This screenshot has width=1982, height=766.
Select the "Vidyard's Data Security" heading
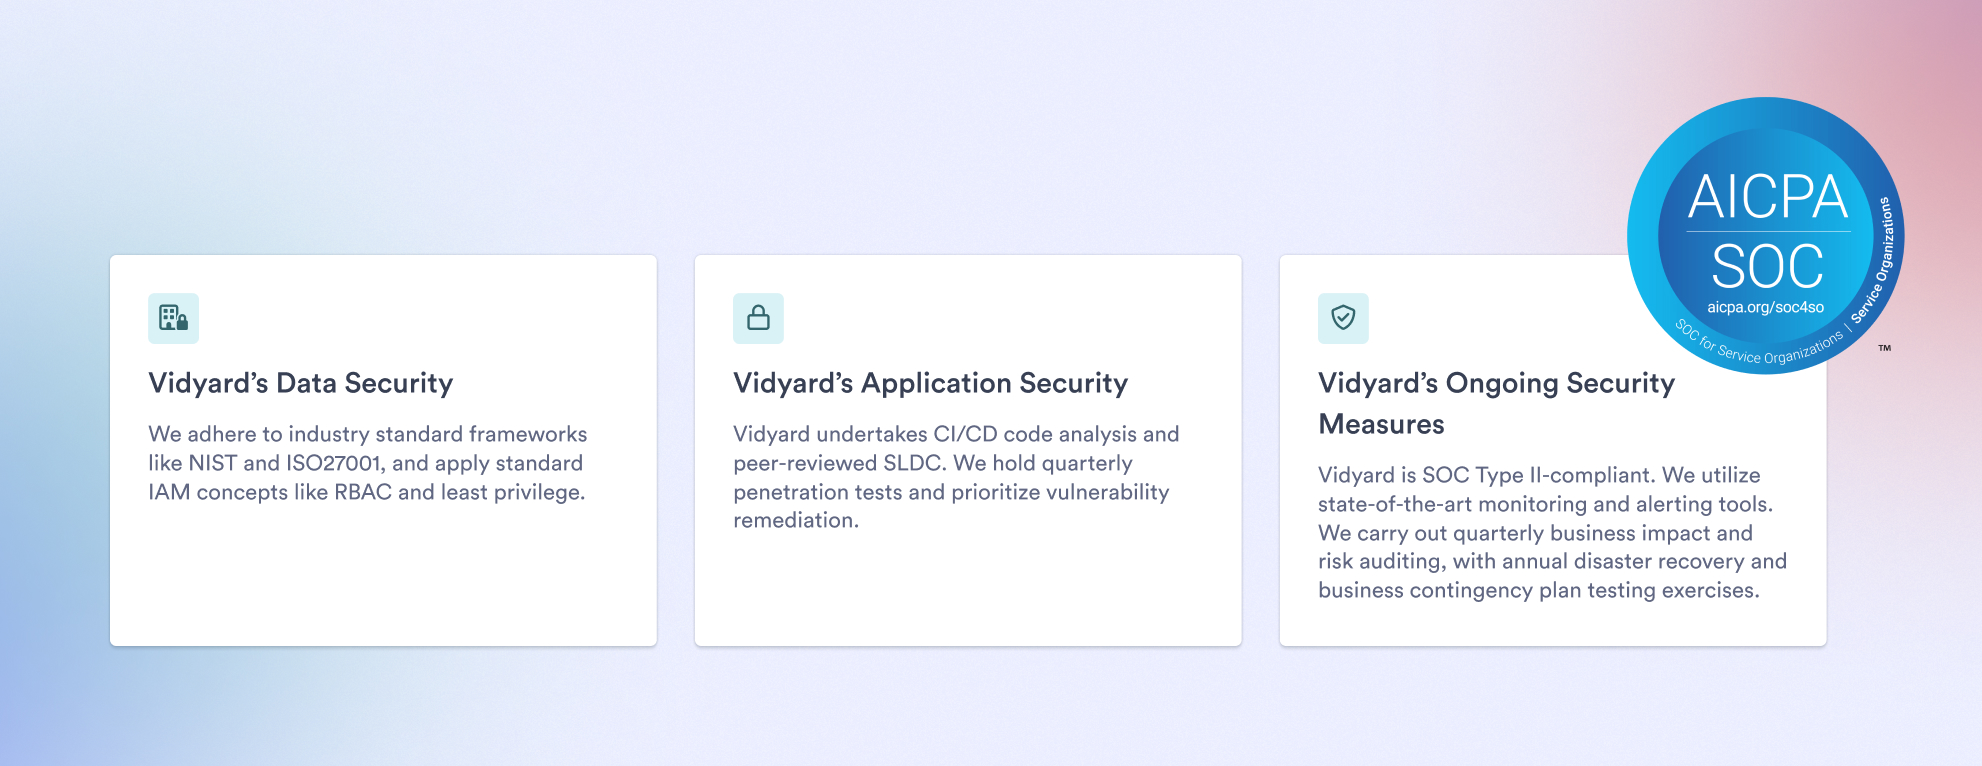pos(301,383)
